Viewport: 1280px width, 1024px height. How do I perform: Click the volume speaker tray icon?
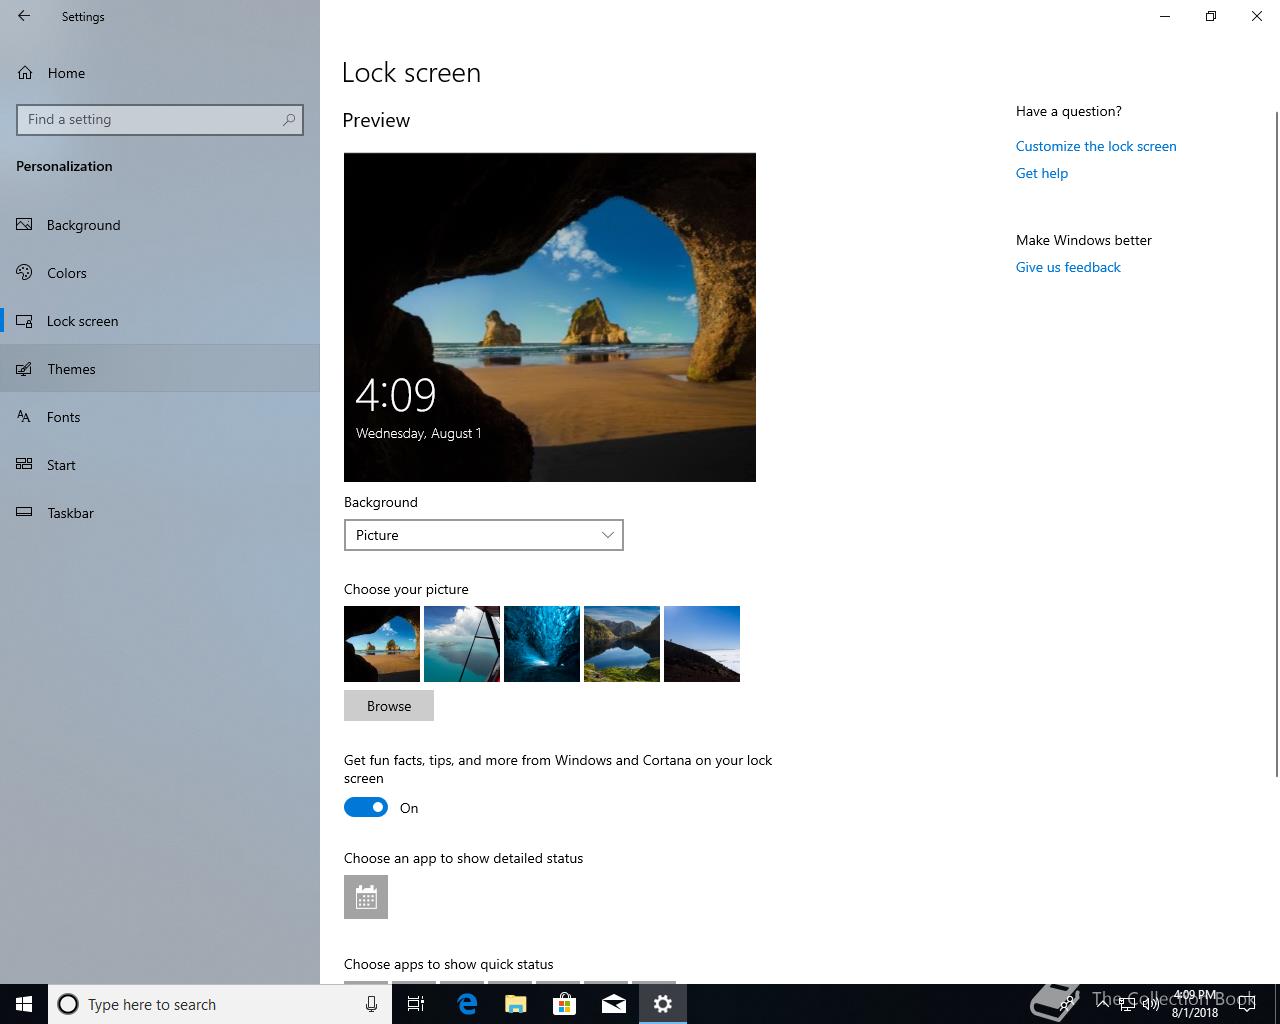pyautogui.click(x=1150, y=1004)
